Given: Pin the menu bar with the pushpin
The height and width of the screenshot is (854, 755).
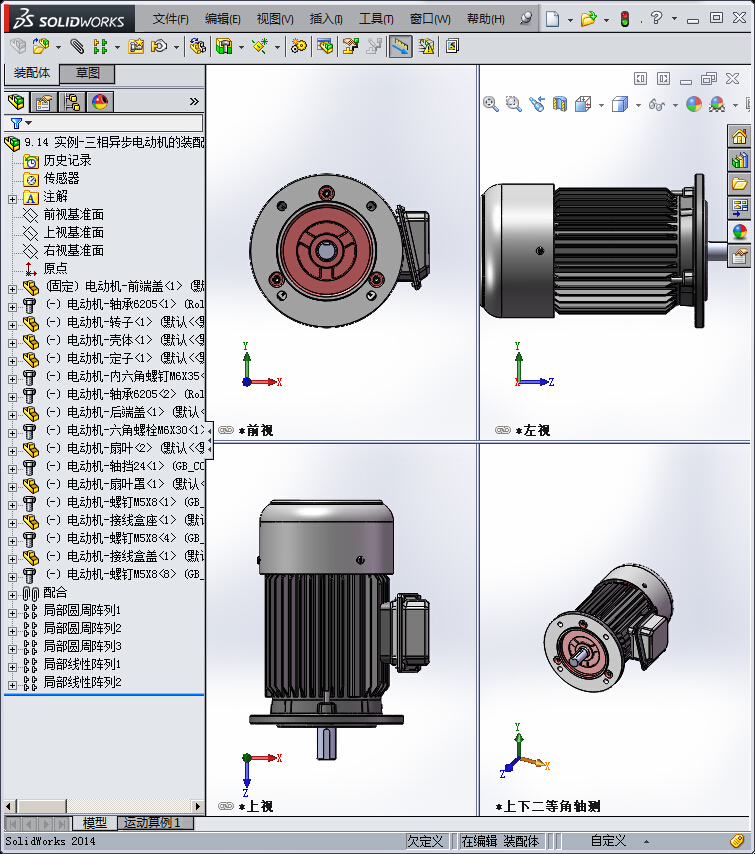Looking at the screenshot, I should pos(526,19).
